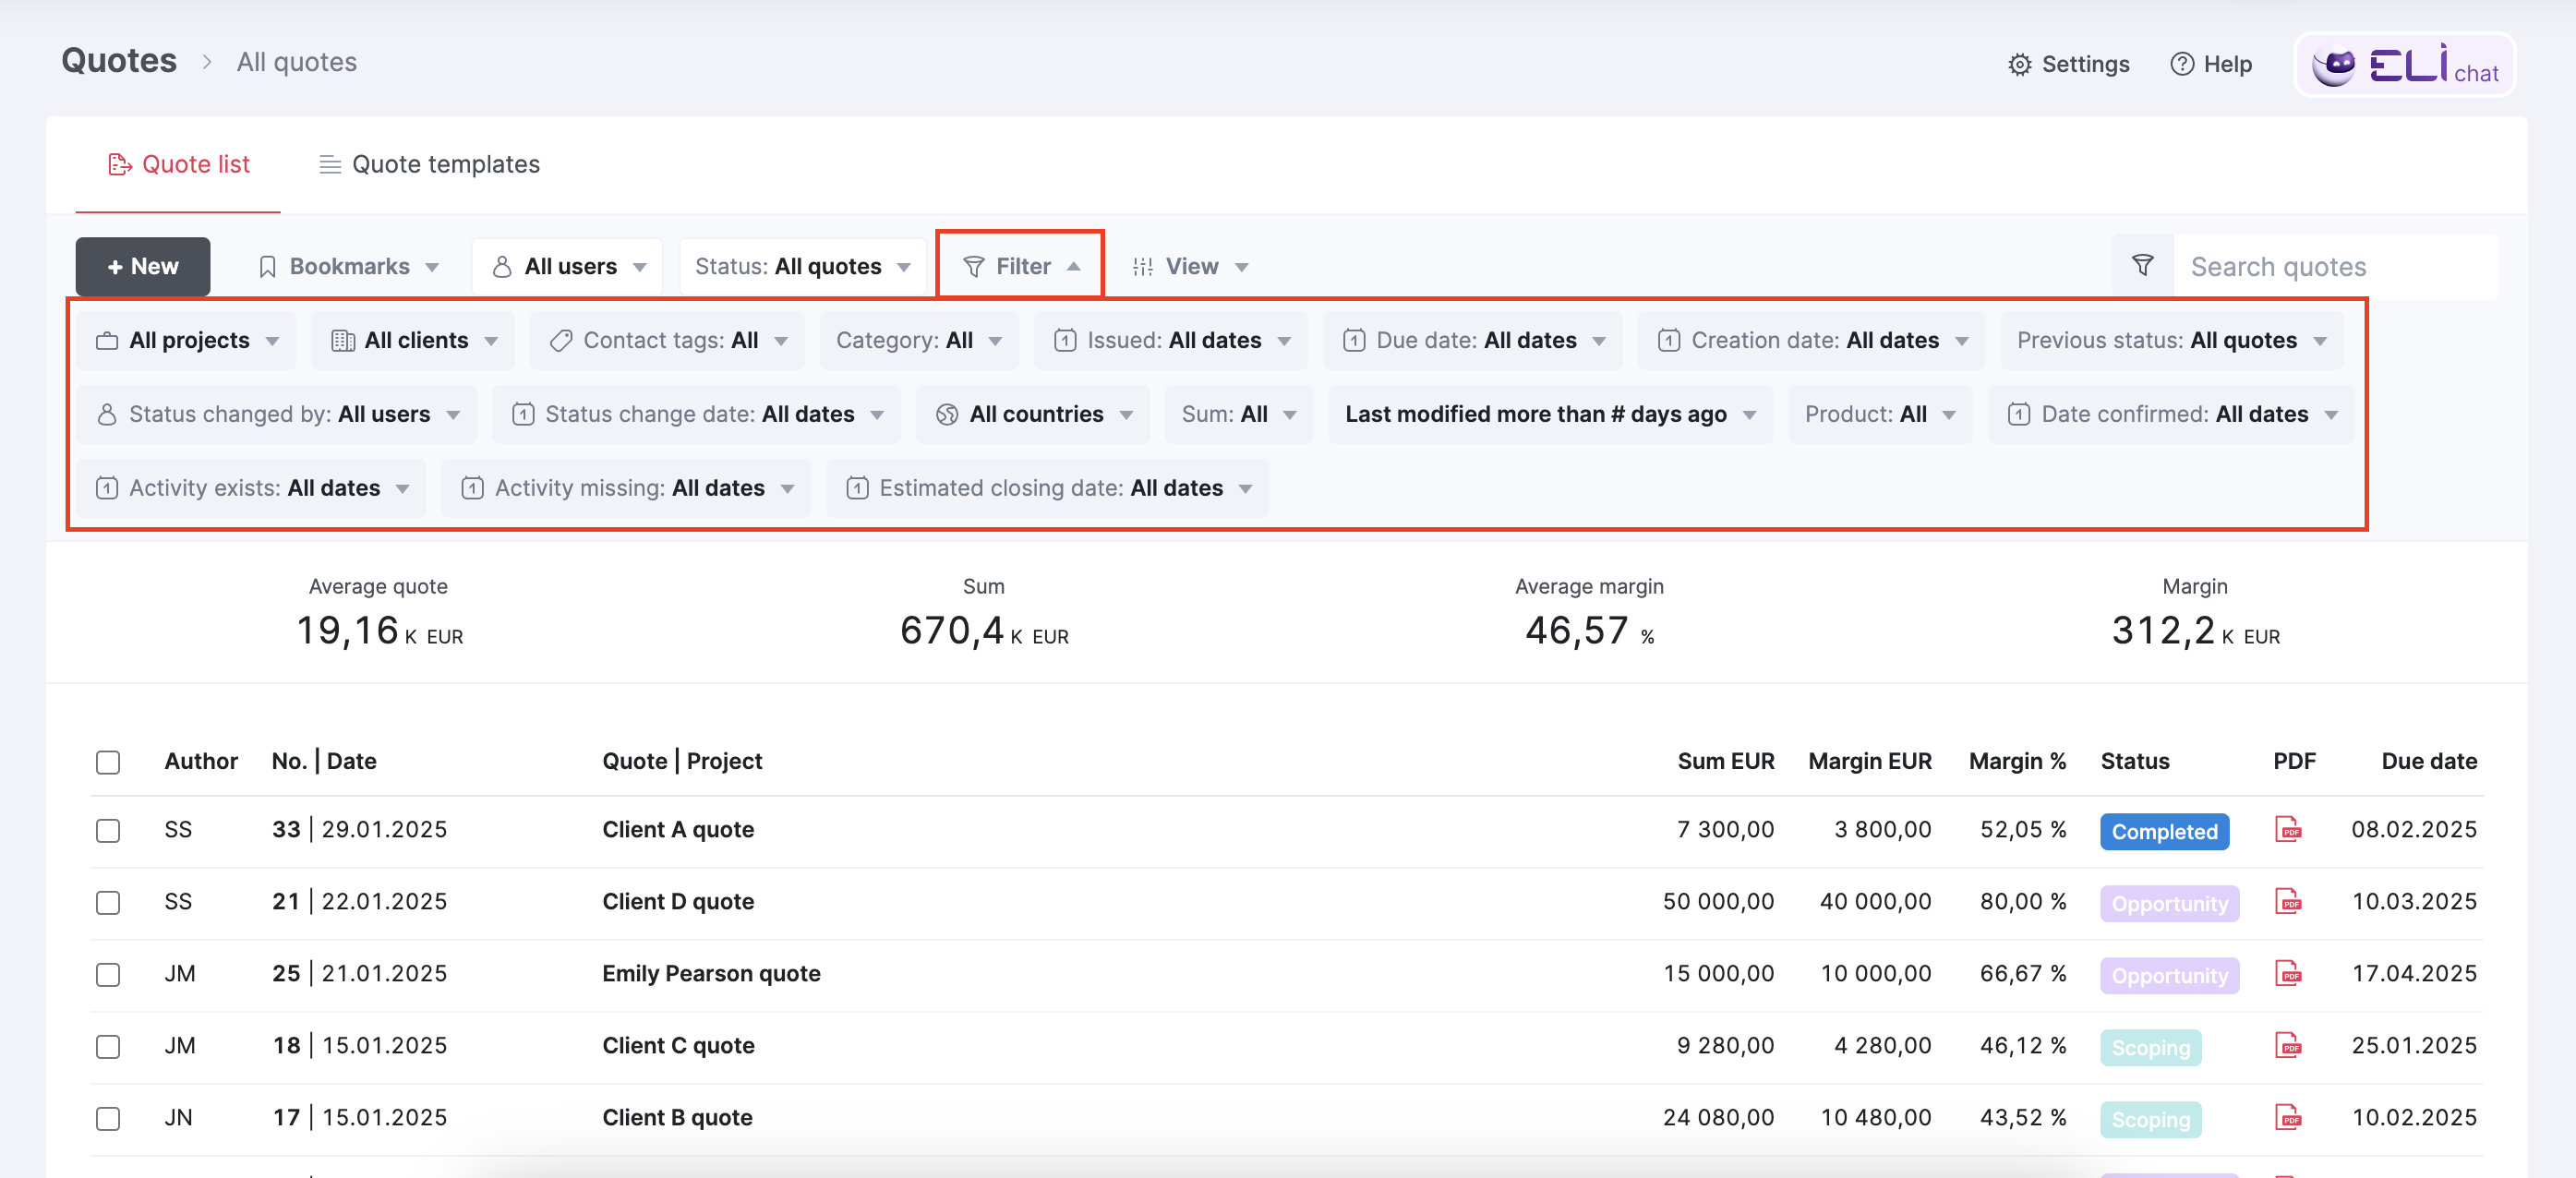This screenshot has height=1178, width=2576.
Task: Click the Due date calendar icon
Action: 1354,341
